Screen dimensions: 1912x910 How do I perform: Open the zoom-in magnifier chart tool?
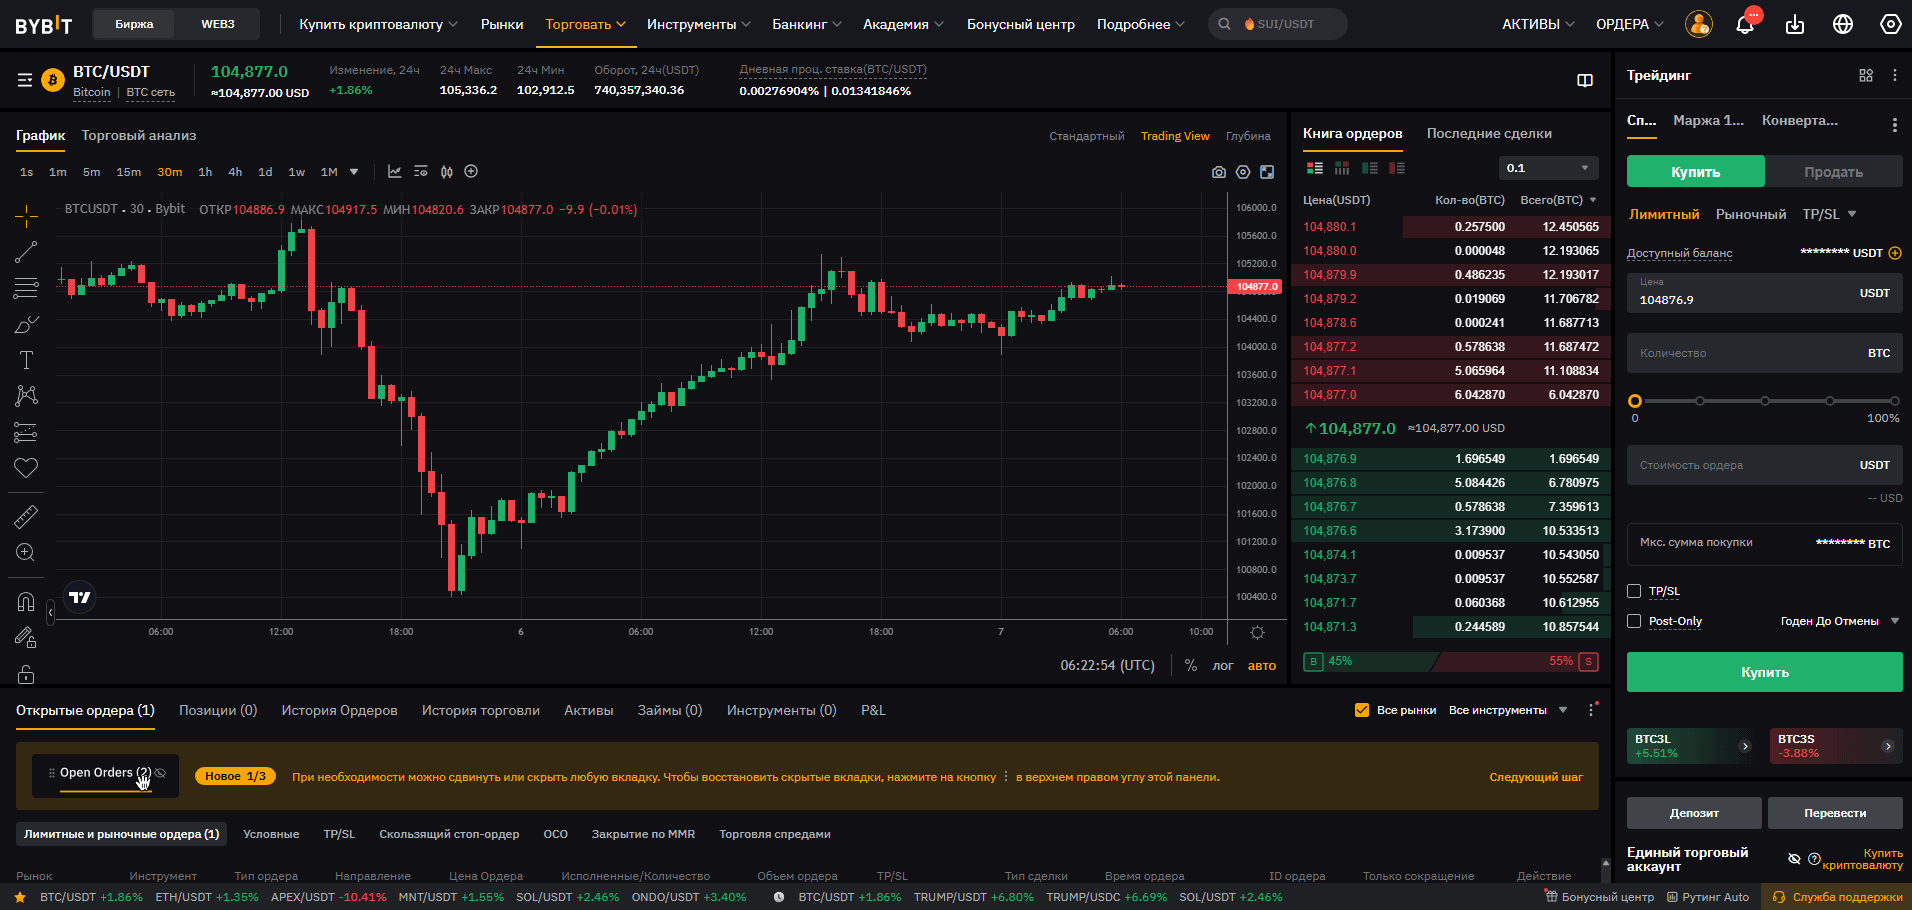click(x=26, y=552)
